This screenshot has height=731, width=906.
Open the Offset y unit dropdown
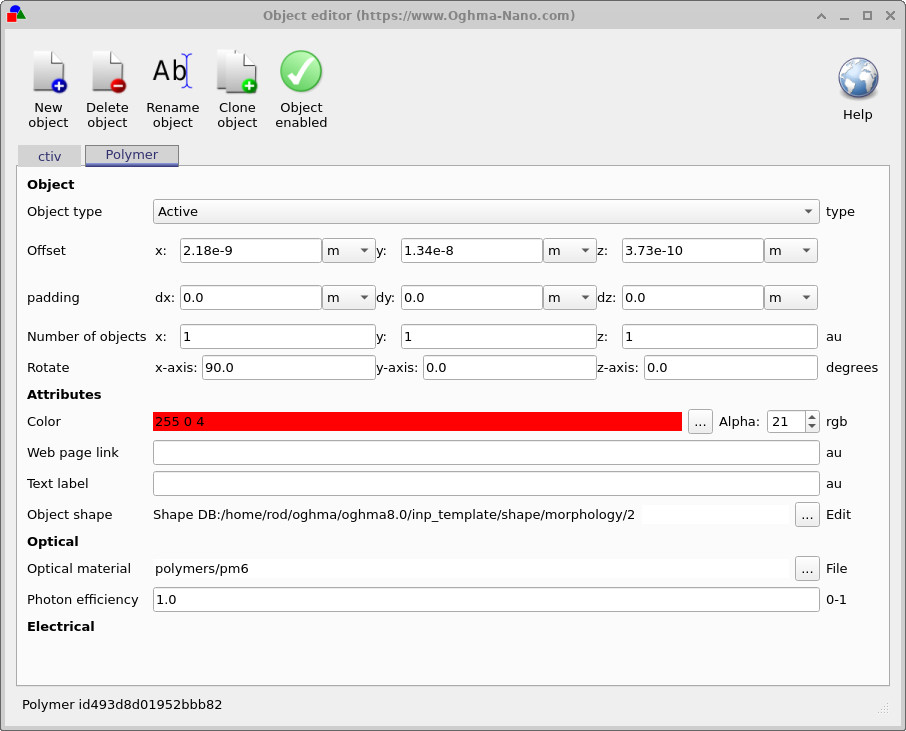(x=569, y=251)
